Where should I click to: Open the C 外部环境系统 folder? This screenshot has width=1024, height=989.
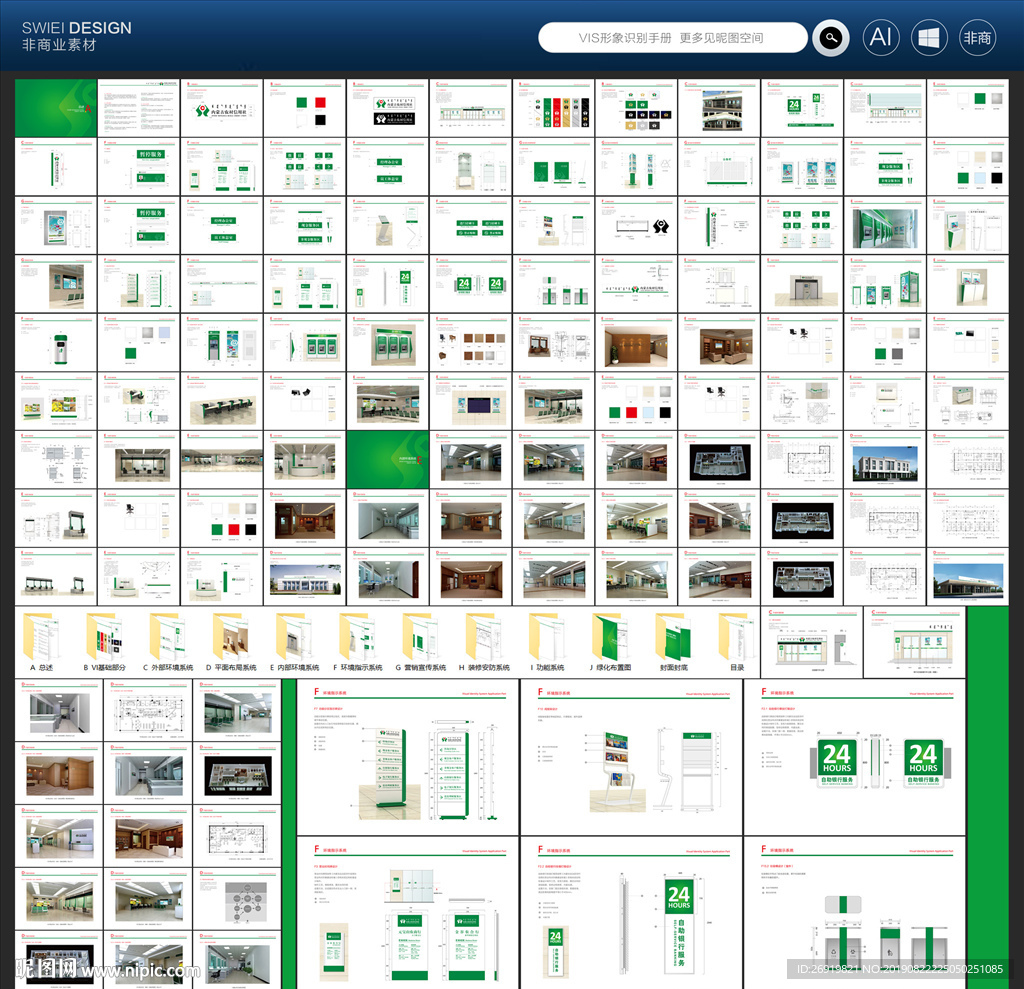coord(168,641)
